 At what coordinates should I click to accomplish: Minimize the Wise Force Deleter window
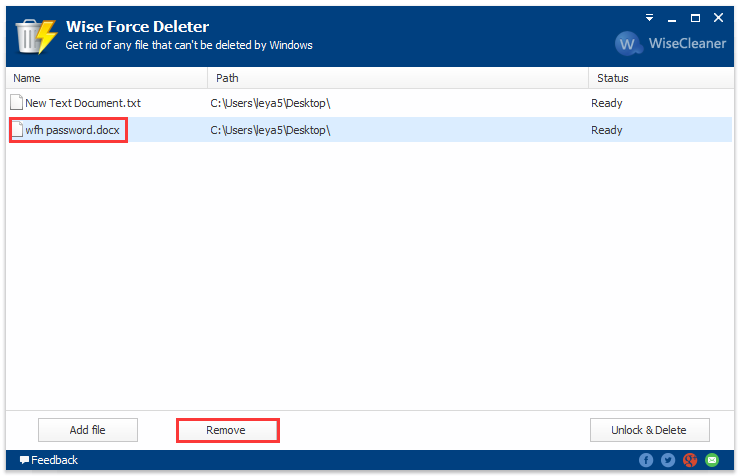(672, 19)
